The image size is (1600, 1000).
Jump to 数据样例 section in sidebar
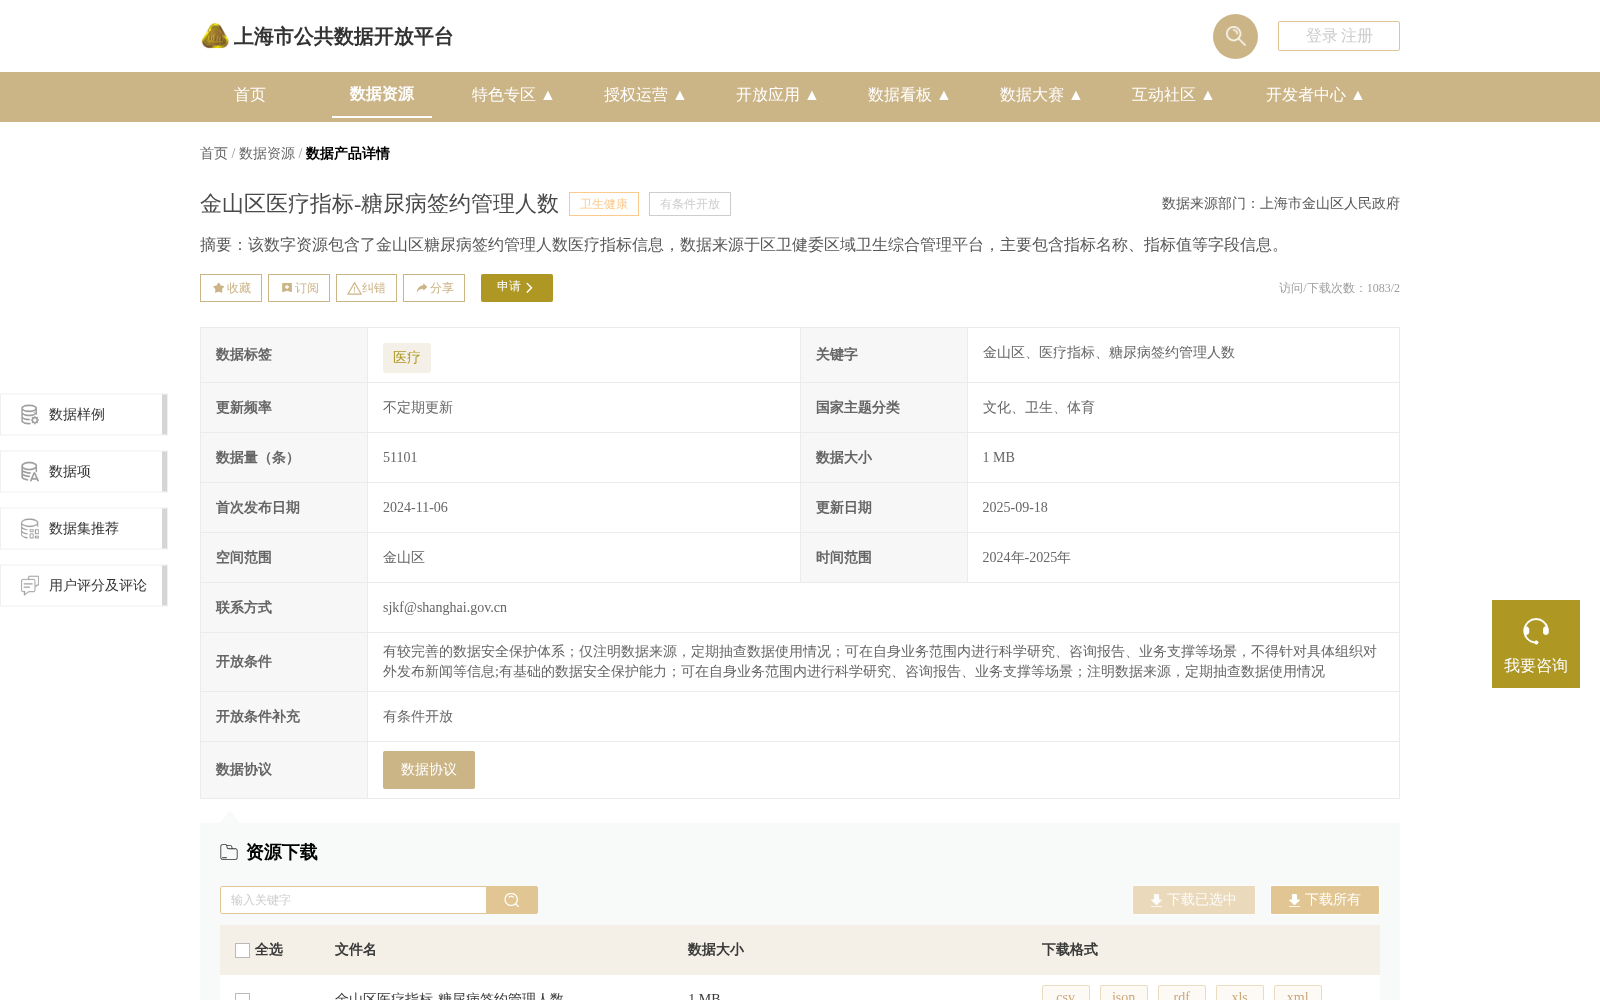point(83,414)
